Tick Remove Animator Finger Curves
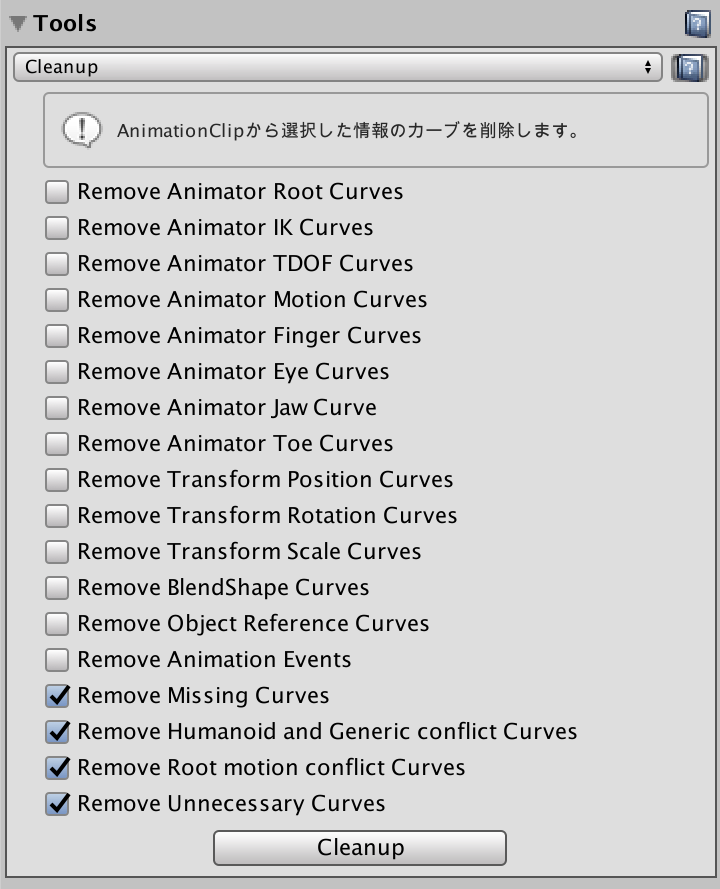Screen dimensions: 720x889 (x=58, y=336)
